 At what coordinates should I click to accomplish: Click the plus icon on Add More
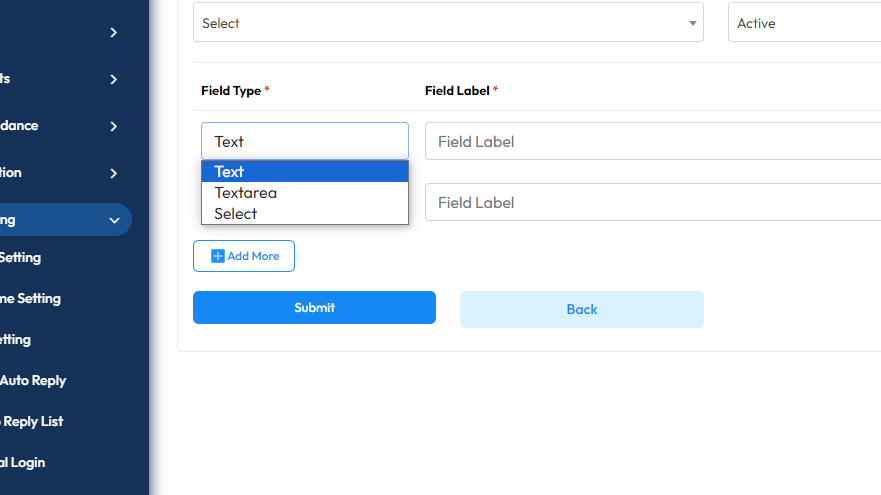[218, 256]
